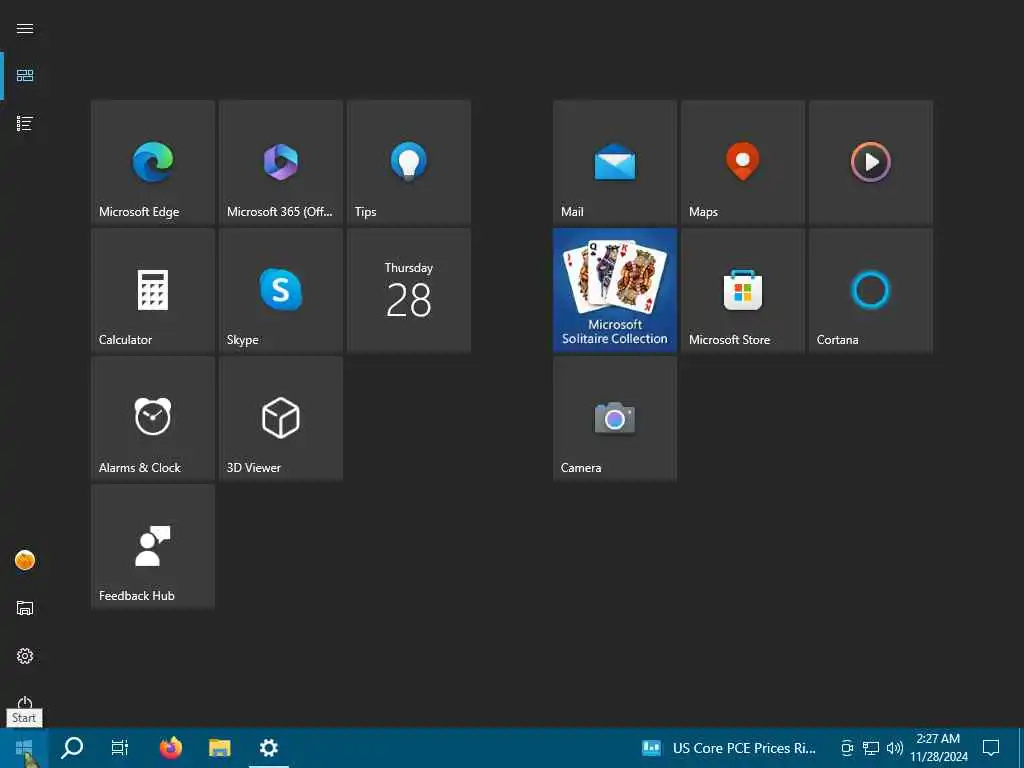Open the File Explorer shortcut in the Start sidebar
This screenshot has width=1024, height=768.
click(25, 608)
